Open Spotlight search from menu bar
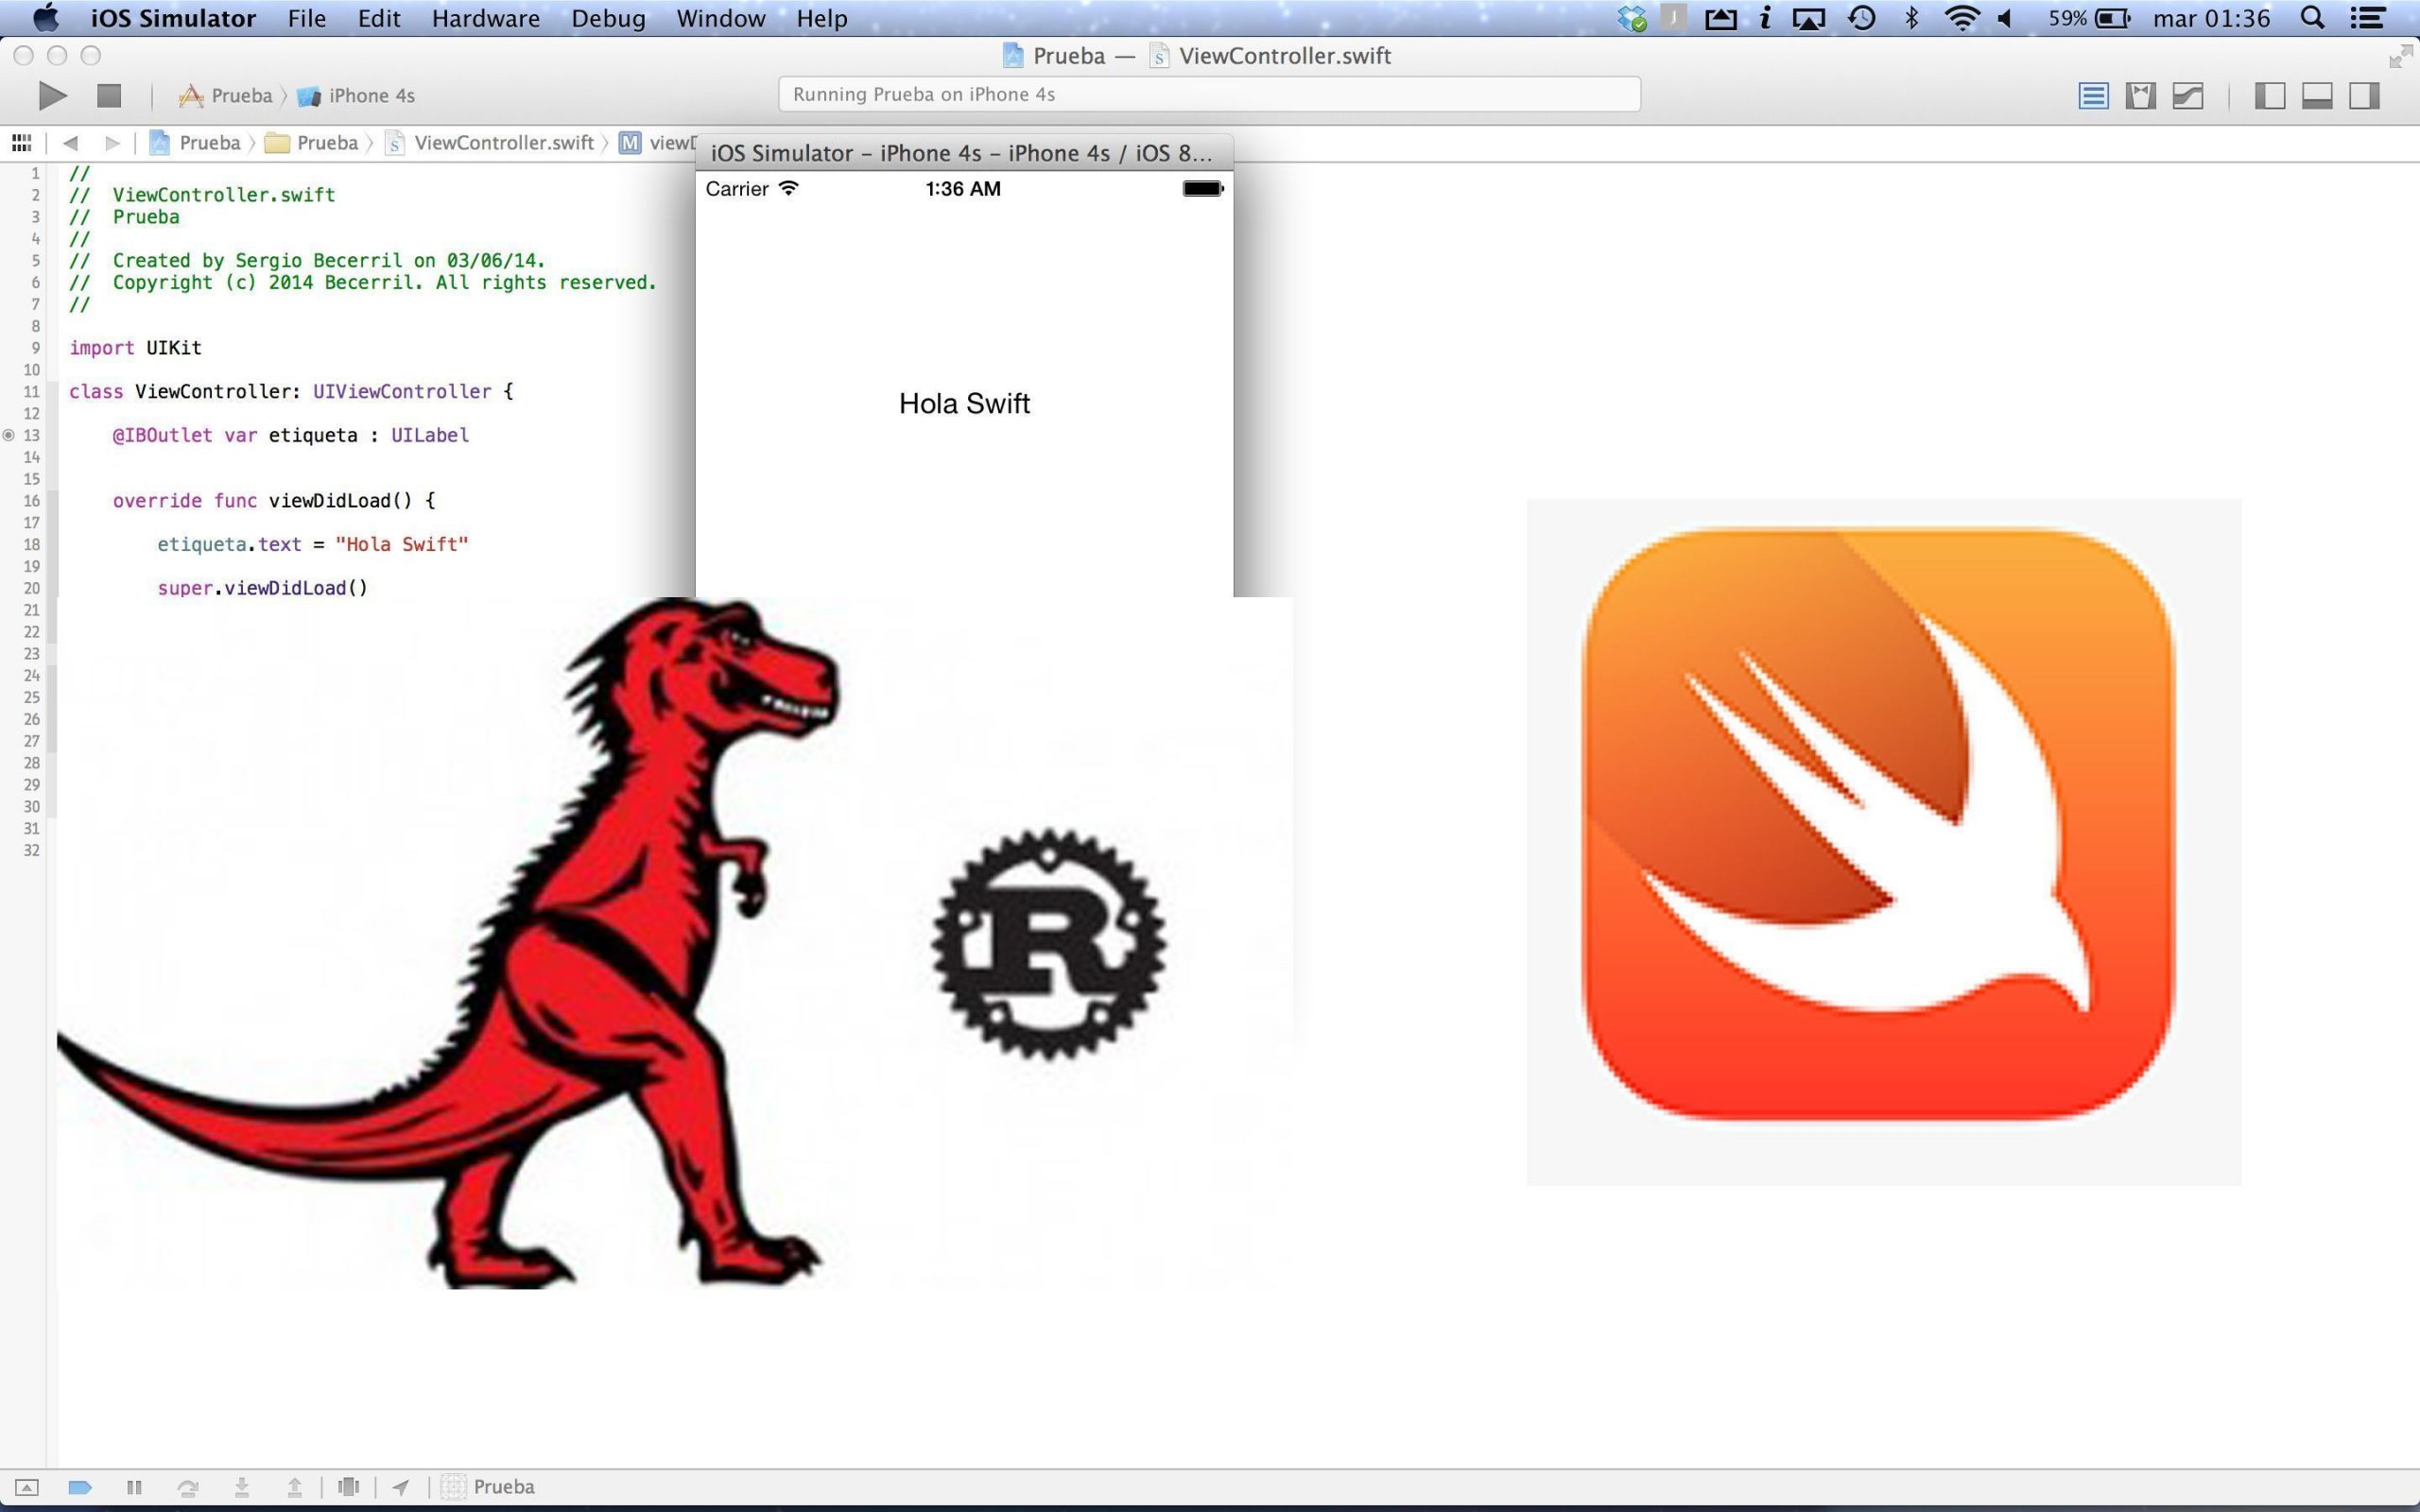Viewport: 2420px width, 1512px height. 2312,17
